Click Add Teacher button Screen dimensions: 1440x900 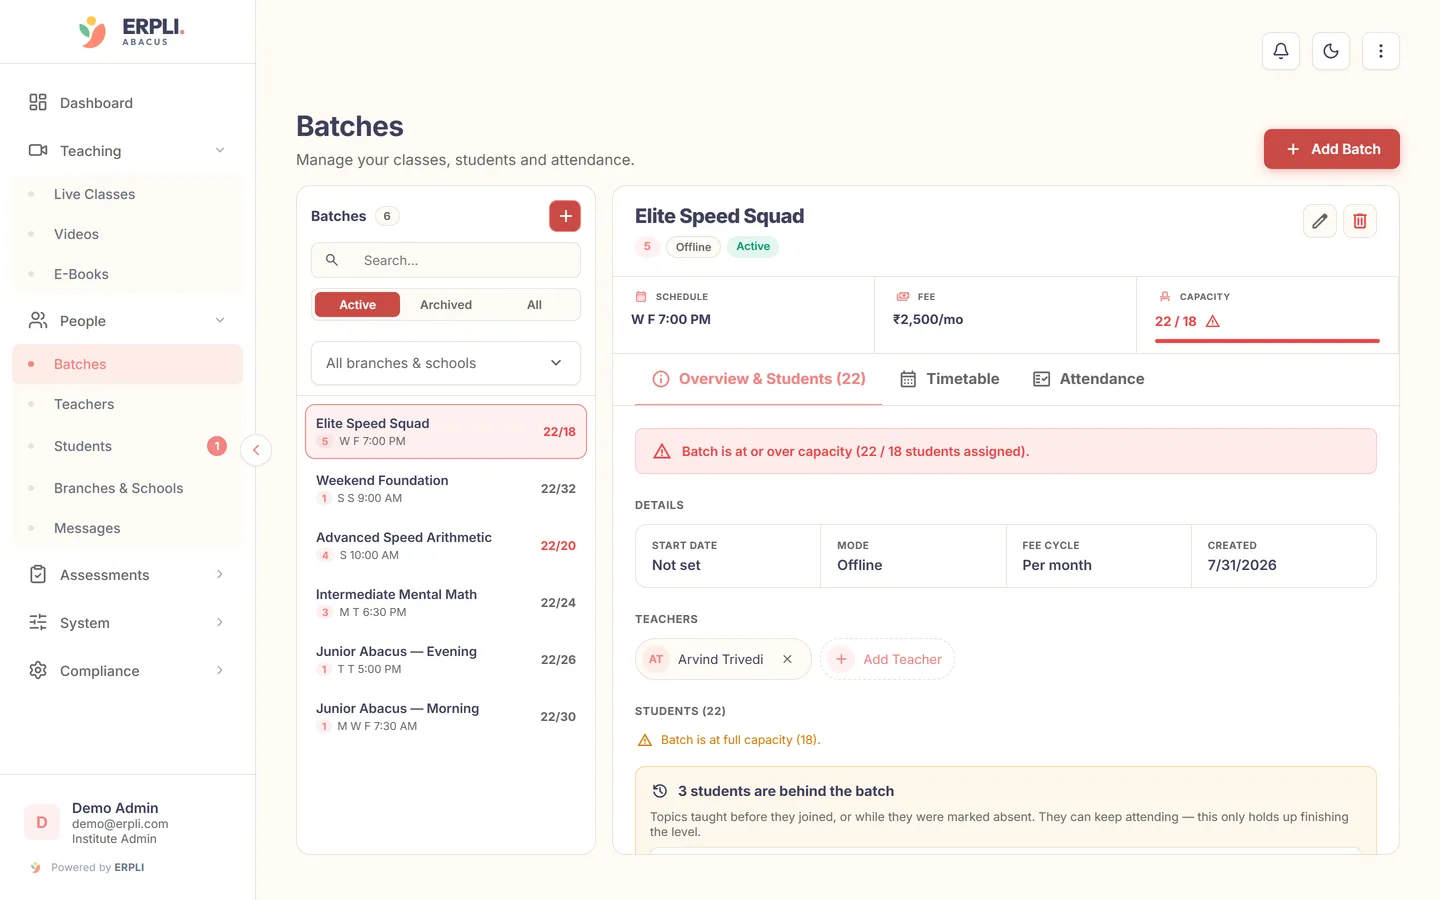coord(888,659)
